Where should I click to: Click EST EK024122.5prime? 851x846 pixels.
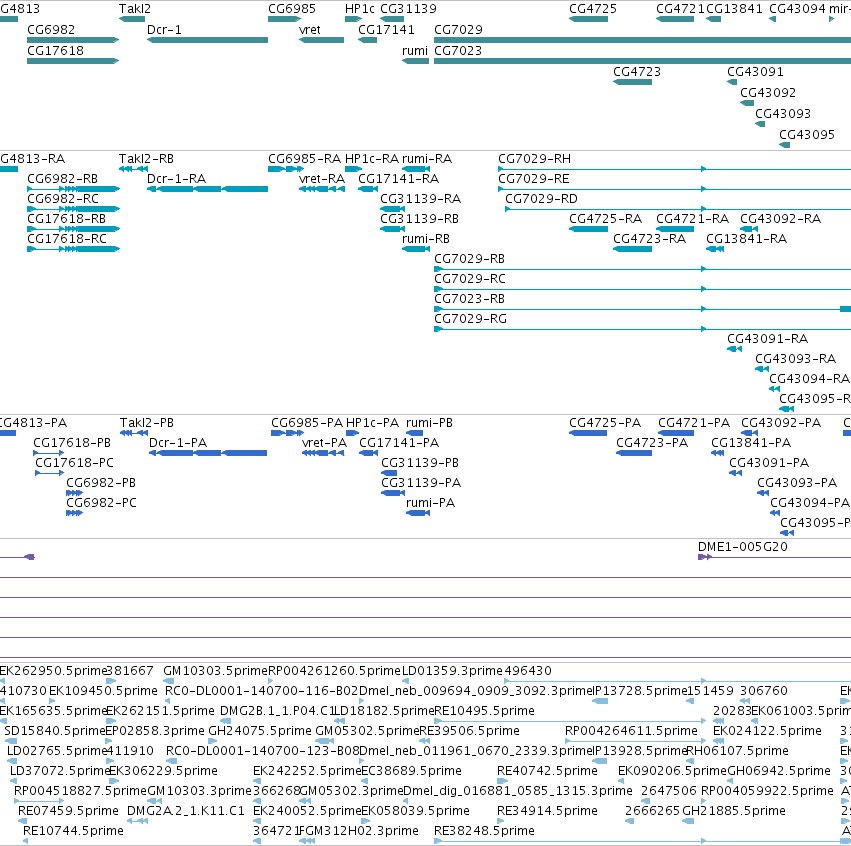pyautogui.click(x=719, y=741)
